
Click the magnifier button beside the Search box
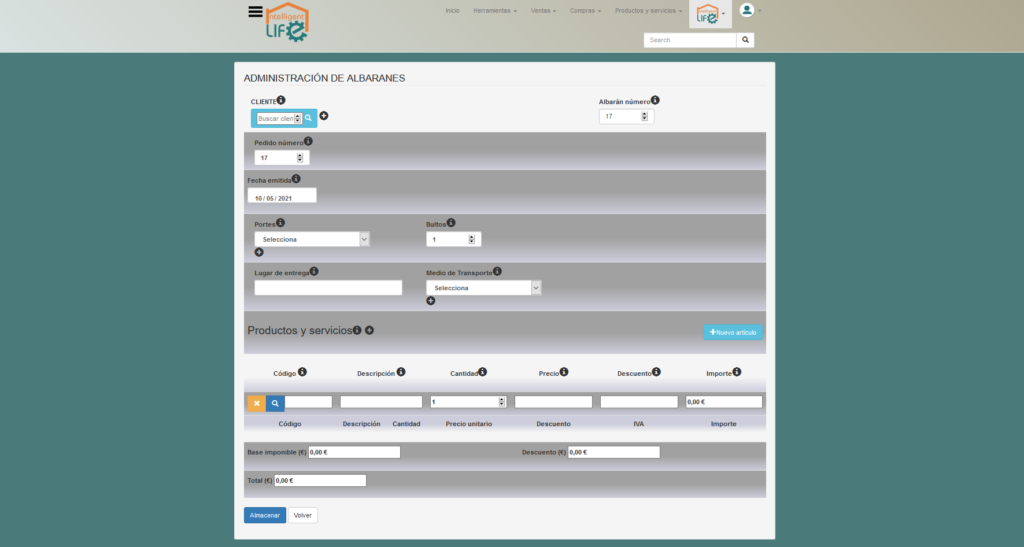745,40
